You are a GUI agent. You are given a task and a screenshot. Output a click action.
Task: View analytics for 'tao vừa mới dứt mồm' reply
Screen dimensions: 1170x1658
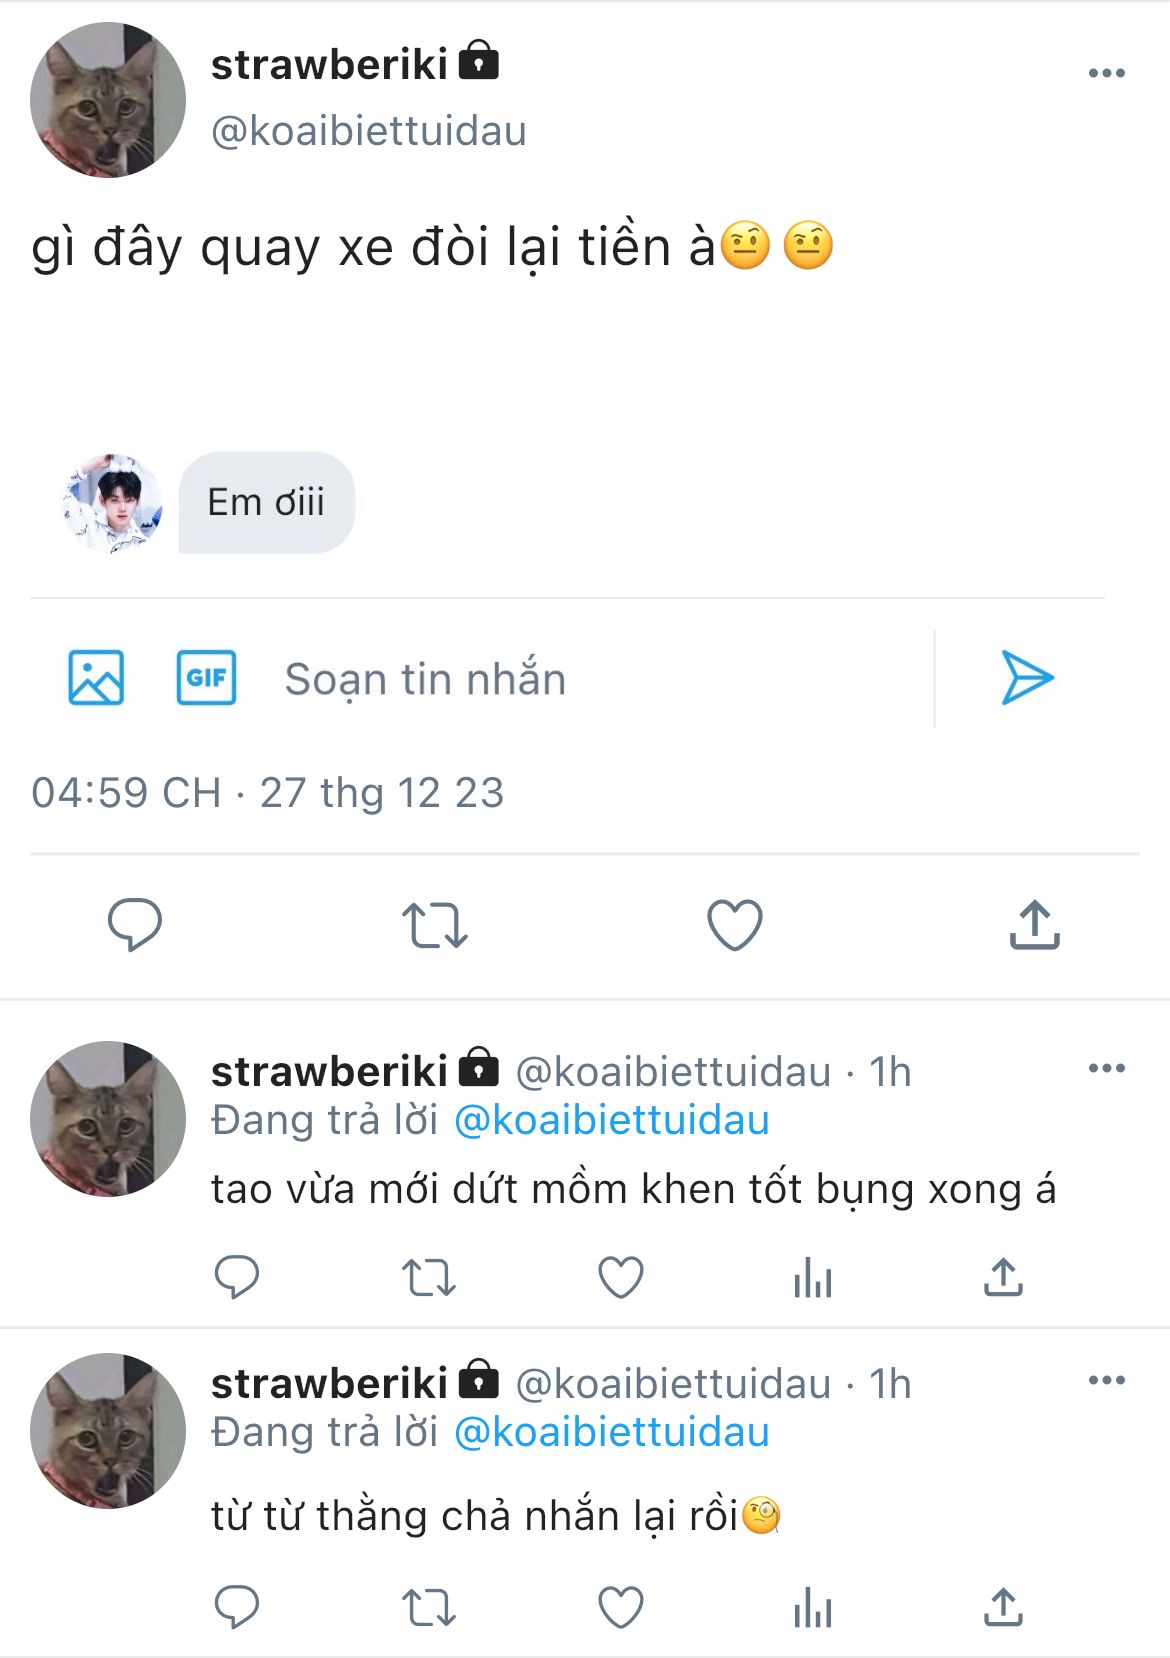[x=812, y=1277]
